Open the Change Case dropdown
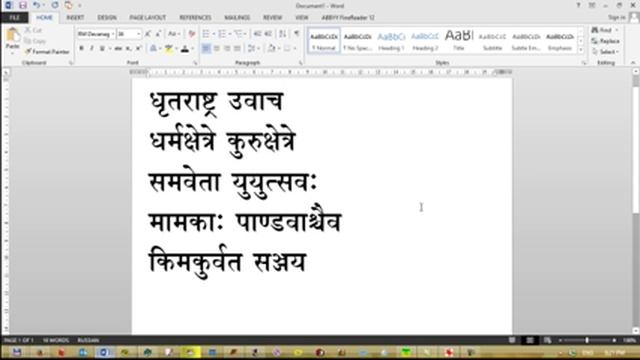The image size is (640, 360). pyautogui.click(x=174, y=34)
